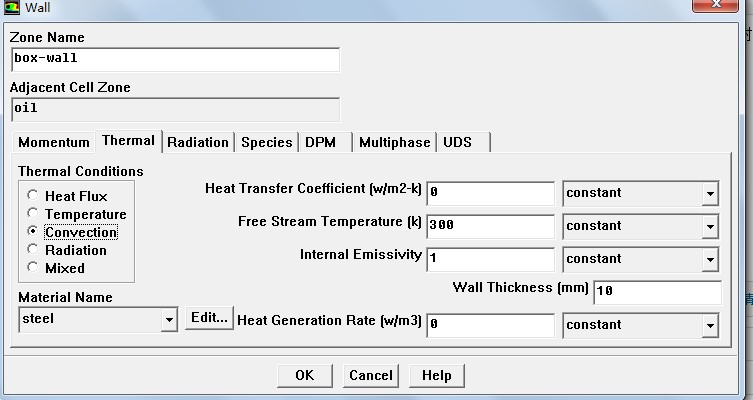
Task: Open the Material Name steel dropdown
Action: (169, 320)
